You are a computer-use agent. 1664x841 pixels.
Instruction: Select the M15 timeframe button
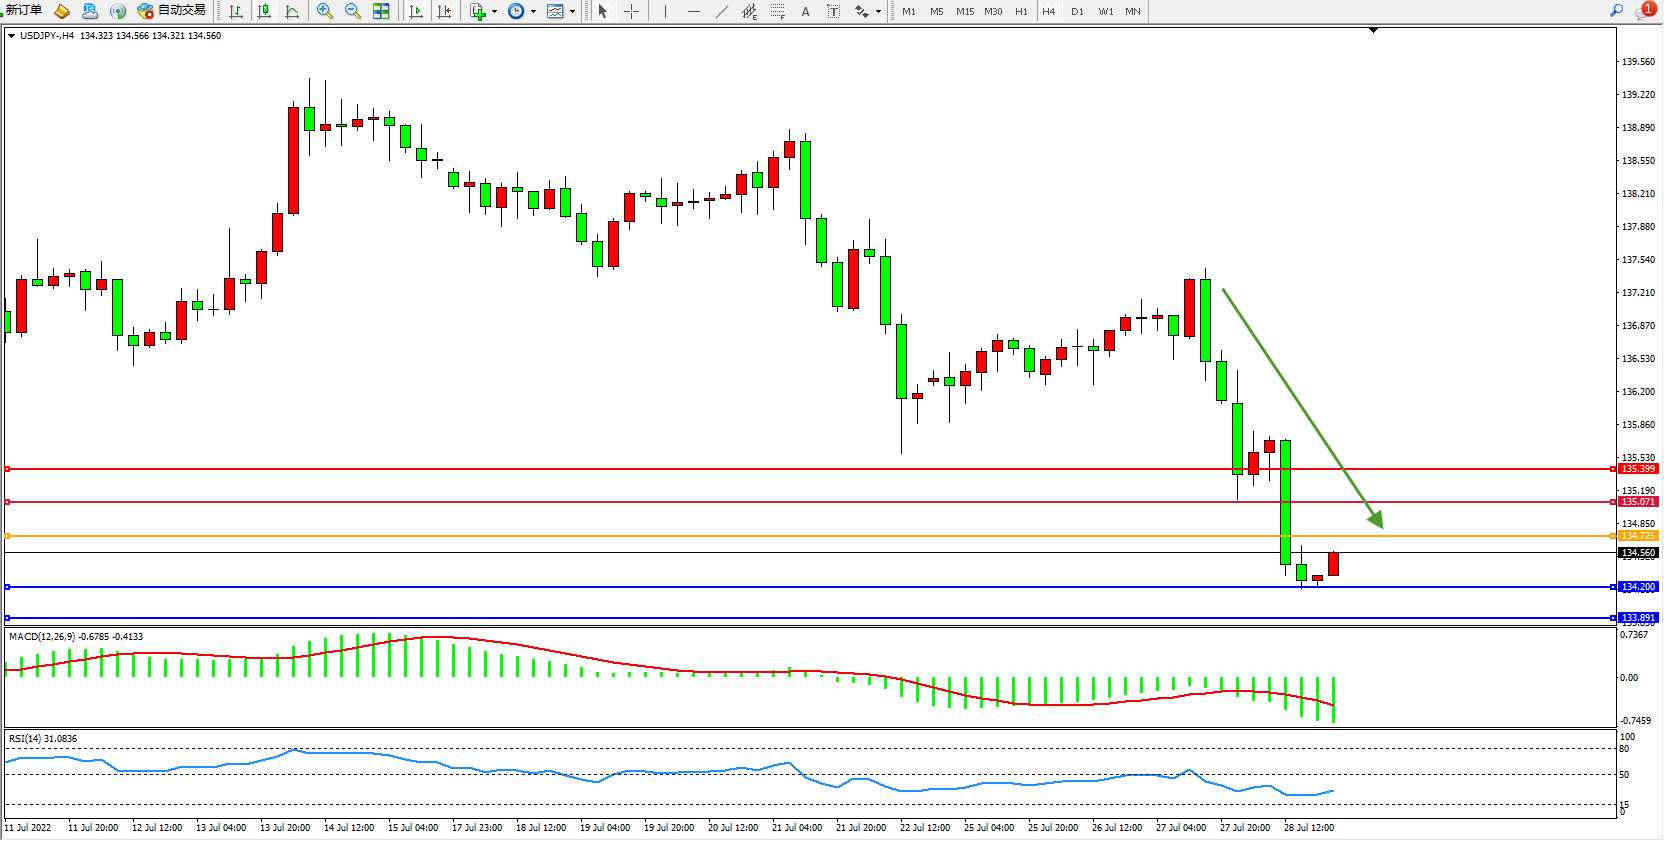pyautogui.click(x=964, y=12)
